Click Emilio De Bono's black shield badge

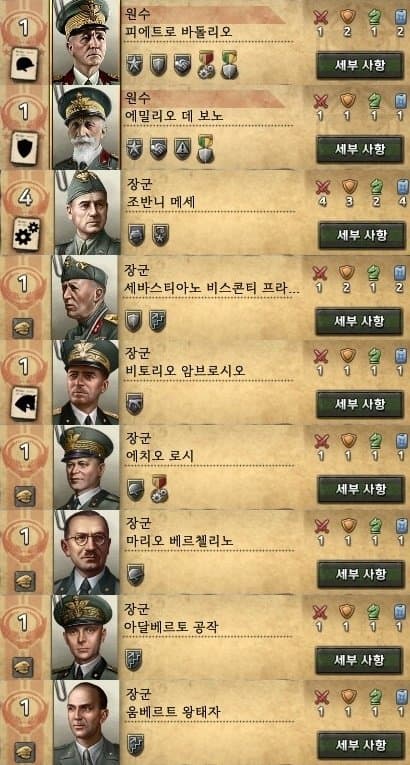24,148
